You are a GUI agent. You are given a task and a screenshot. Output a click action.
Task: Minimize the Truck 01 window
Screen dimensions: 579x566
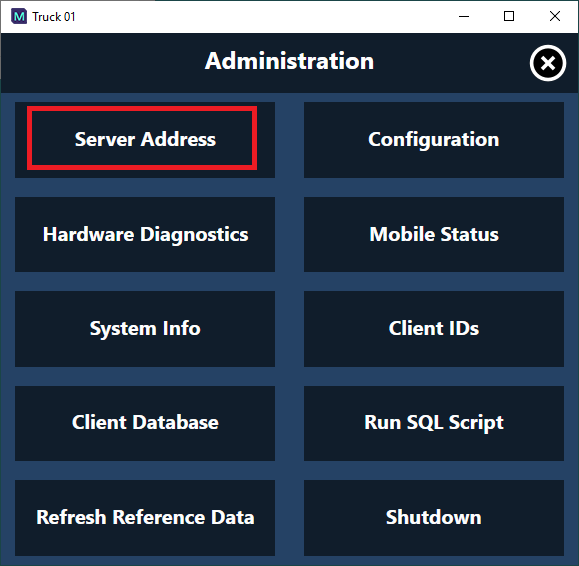pos(464,16)
